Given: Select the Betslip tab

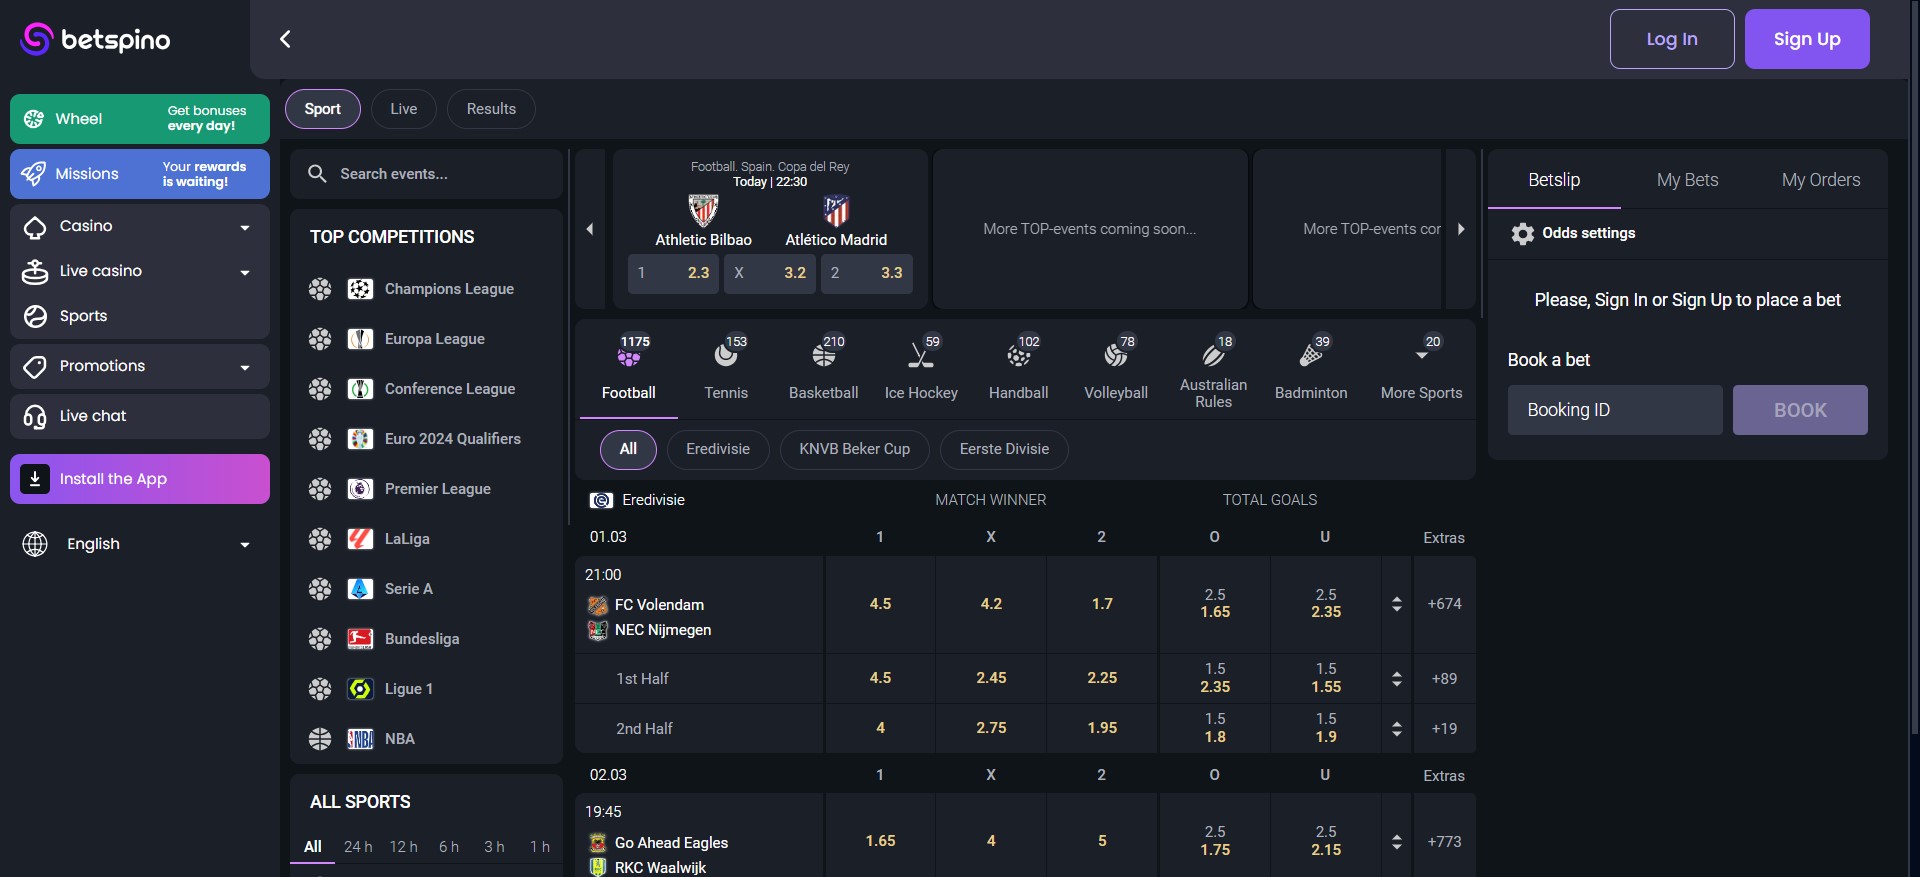Looking at the screenshot, I should (x=1554, y=180).
